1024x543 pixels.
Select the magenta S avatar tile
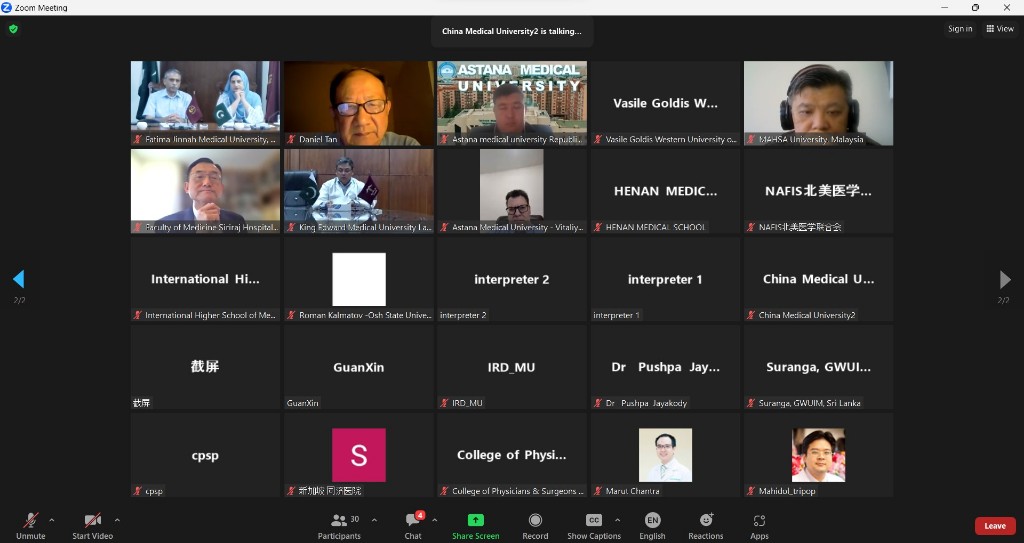(x=359, y=455)
